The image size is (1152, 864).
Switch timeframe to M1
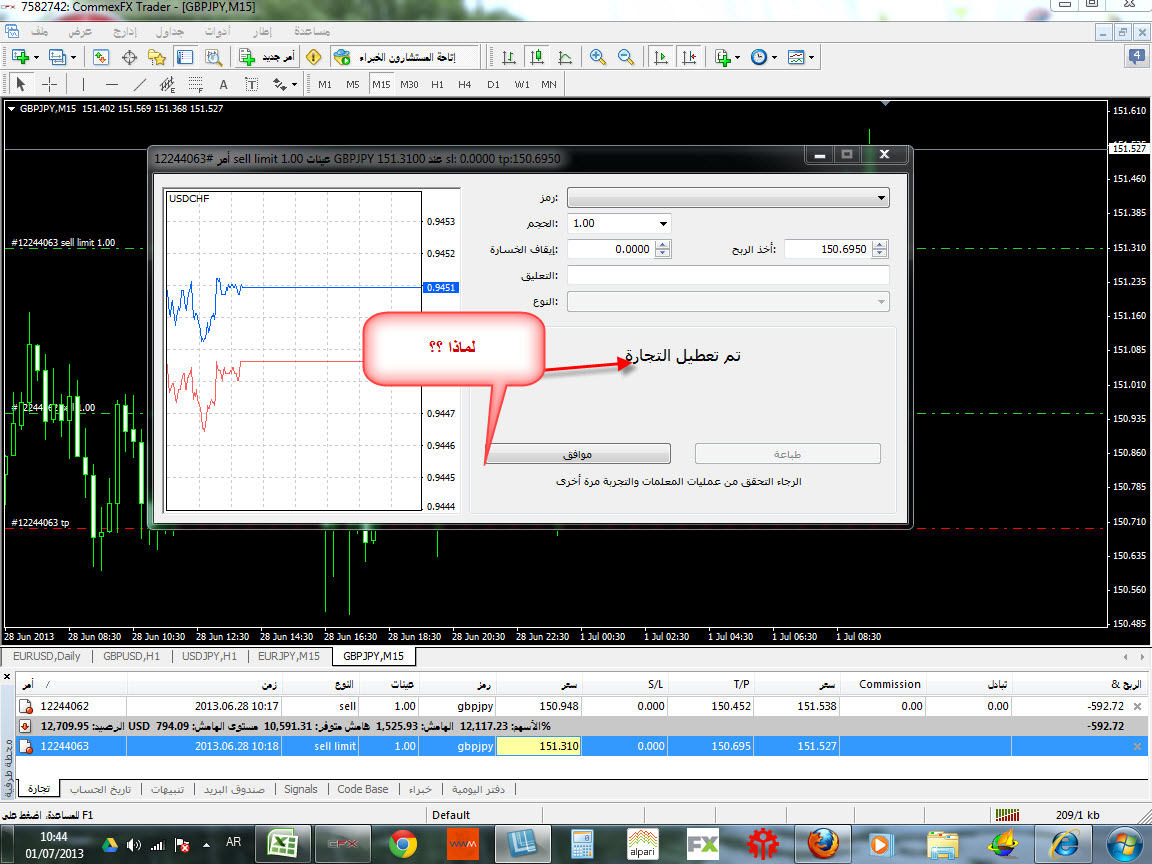click(x=325, y=84)
